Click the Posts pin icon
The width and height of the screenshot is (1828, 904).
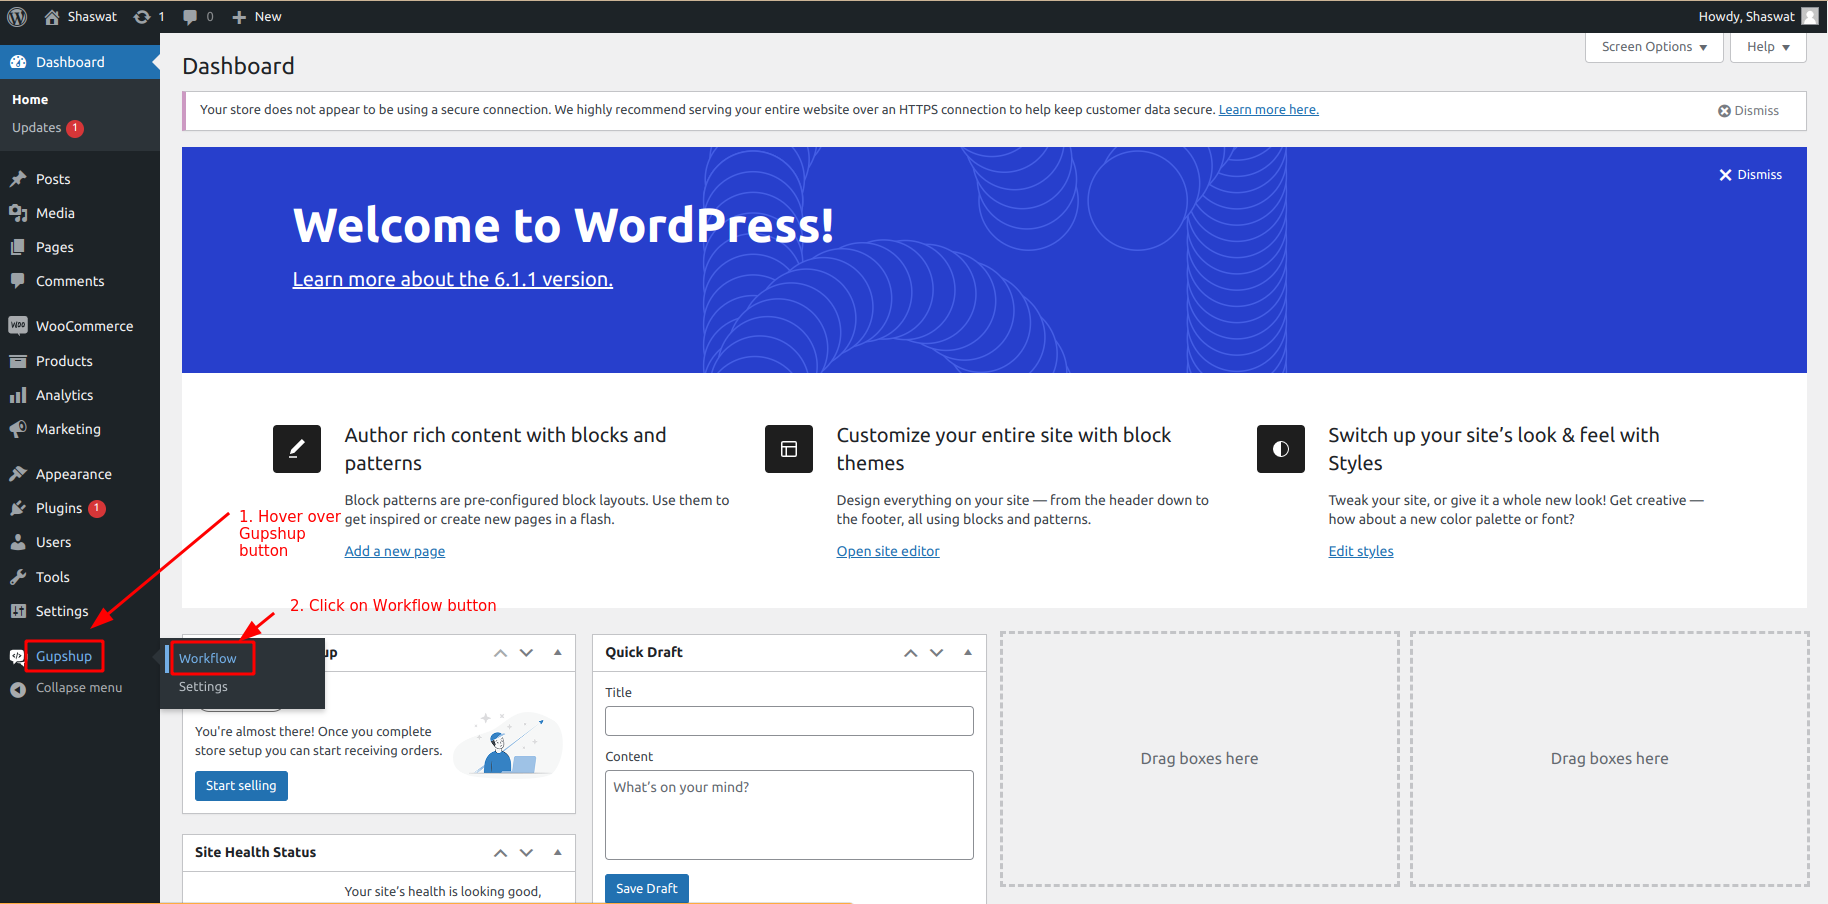point(18,179)
